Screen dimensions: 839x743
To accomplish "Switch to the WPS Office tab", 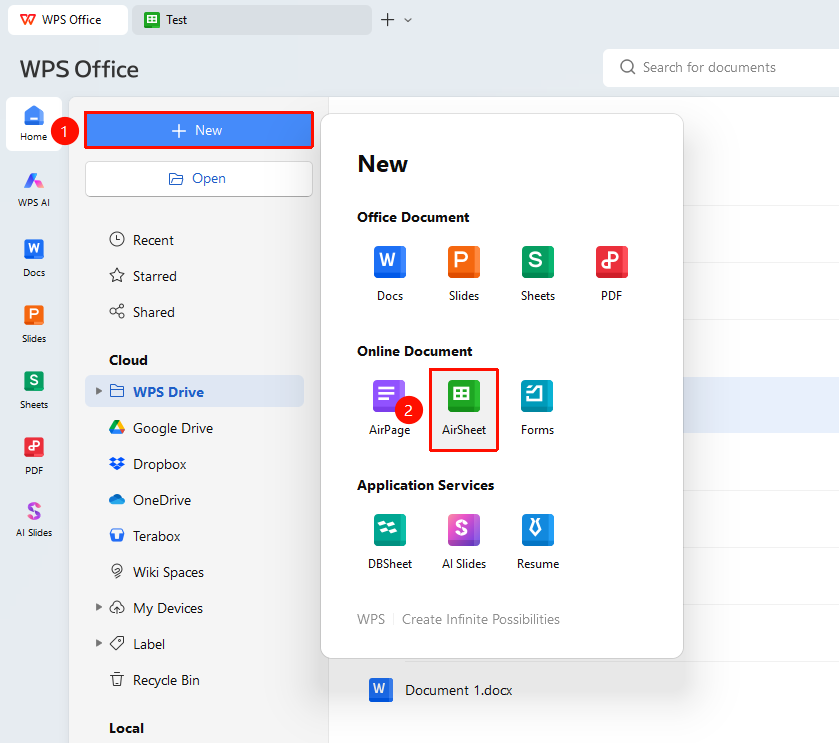I will 68,20.
